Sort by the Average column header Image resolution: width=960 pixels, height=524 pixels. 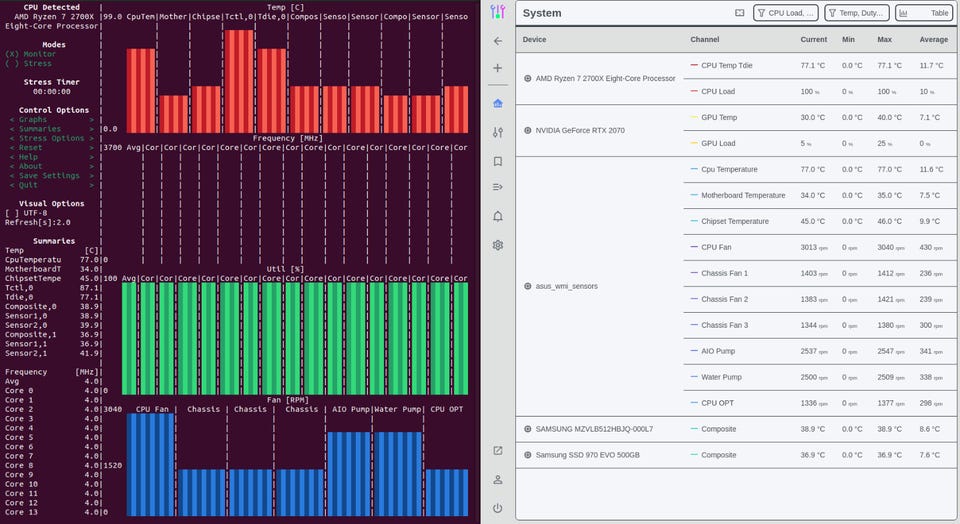[934, 40]
